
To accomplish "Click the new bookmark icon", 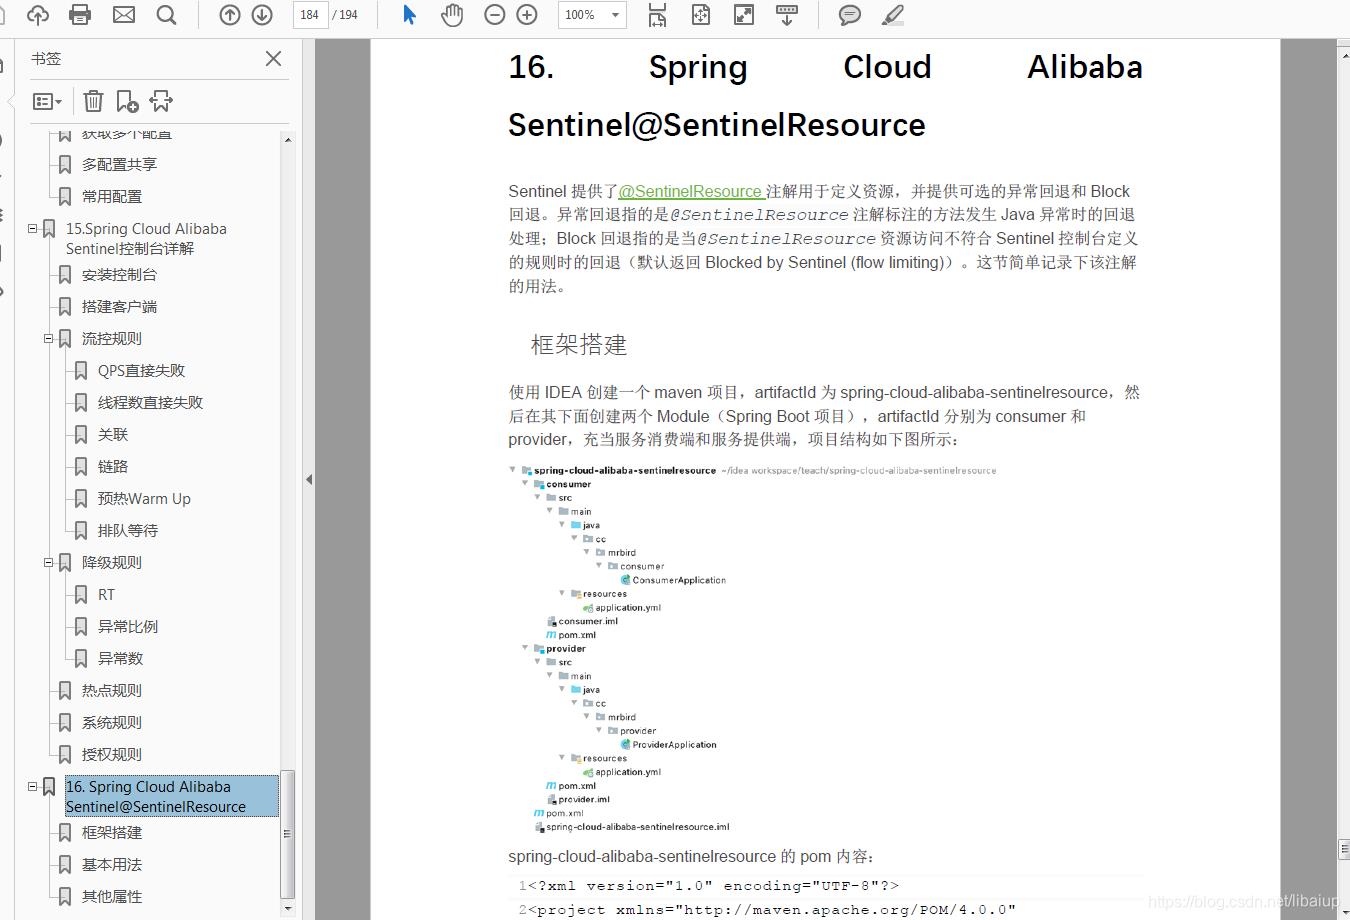I will click(x=127, y=101).
